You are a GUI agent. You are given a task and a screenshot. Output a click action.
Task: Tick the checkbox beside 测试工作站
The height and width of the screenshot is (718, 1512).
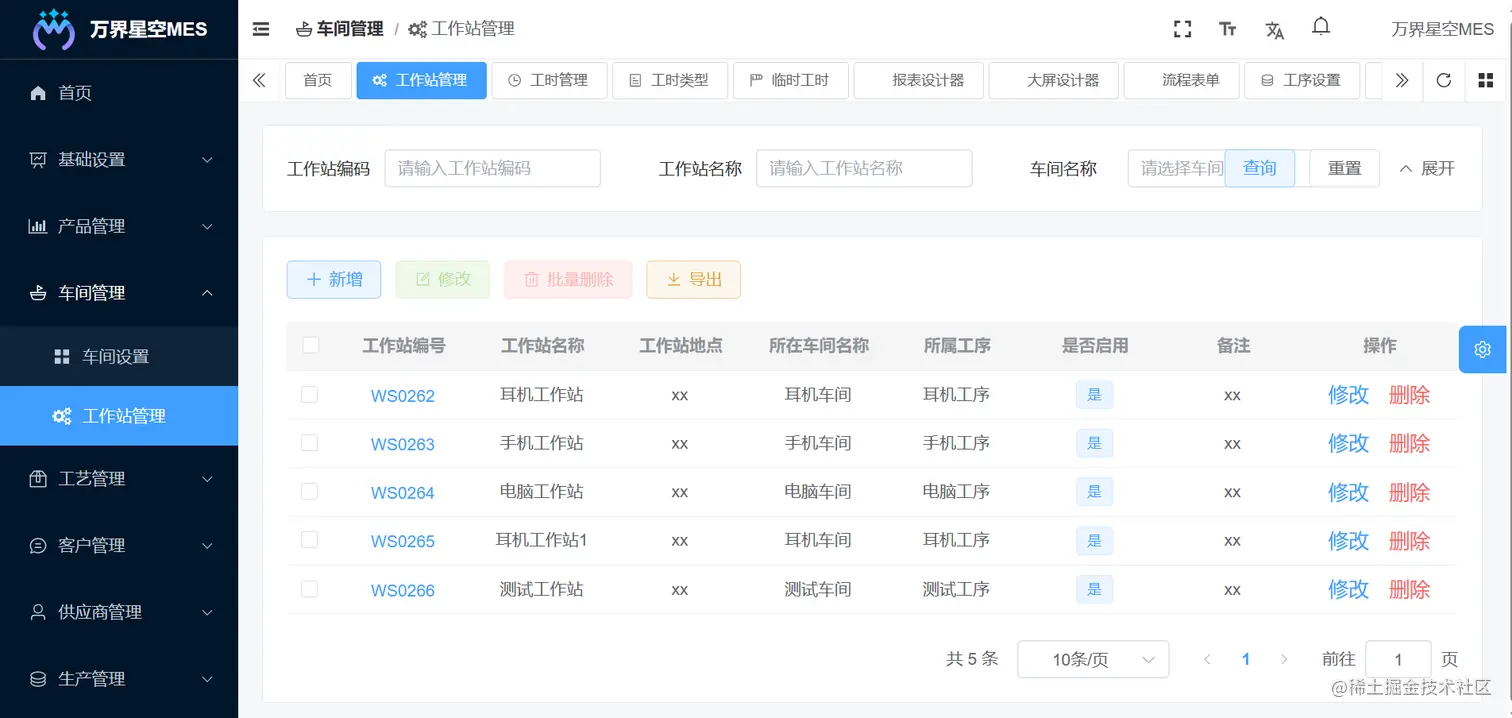[x=311, y=589]
